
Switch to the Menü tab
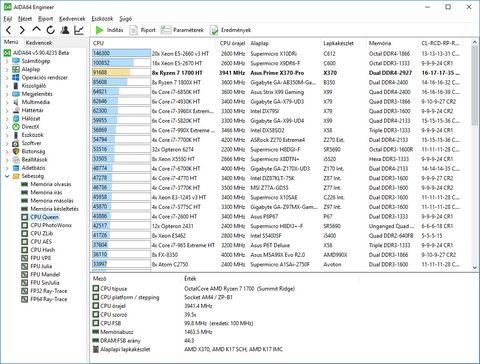click(11, 42)
